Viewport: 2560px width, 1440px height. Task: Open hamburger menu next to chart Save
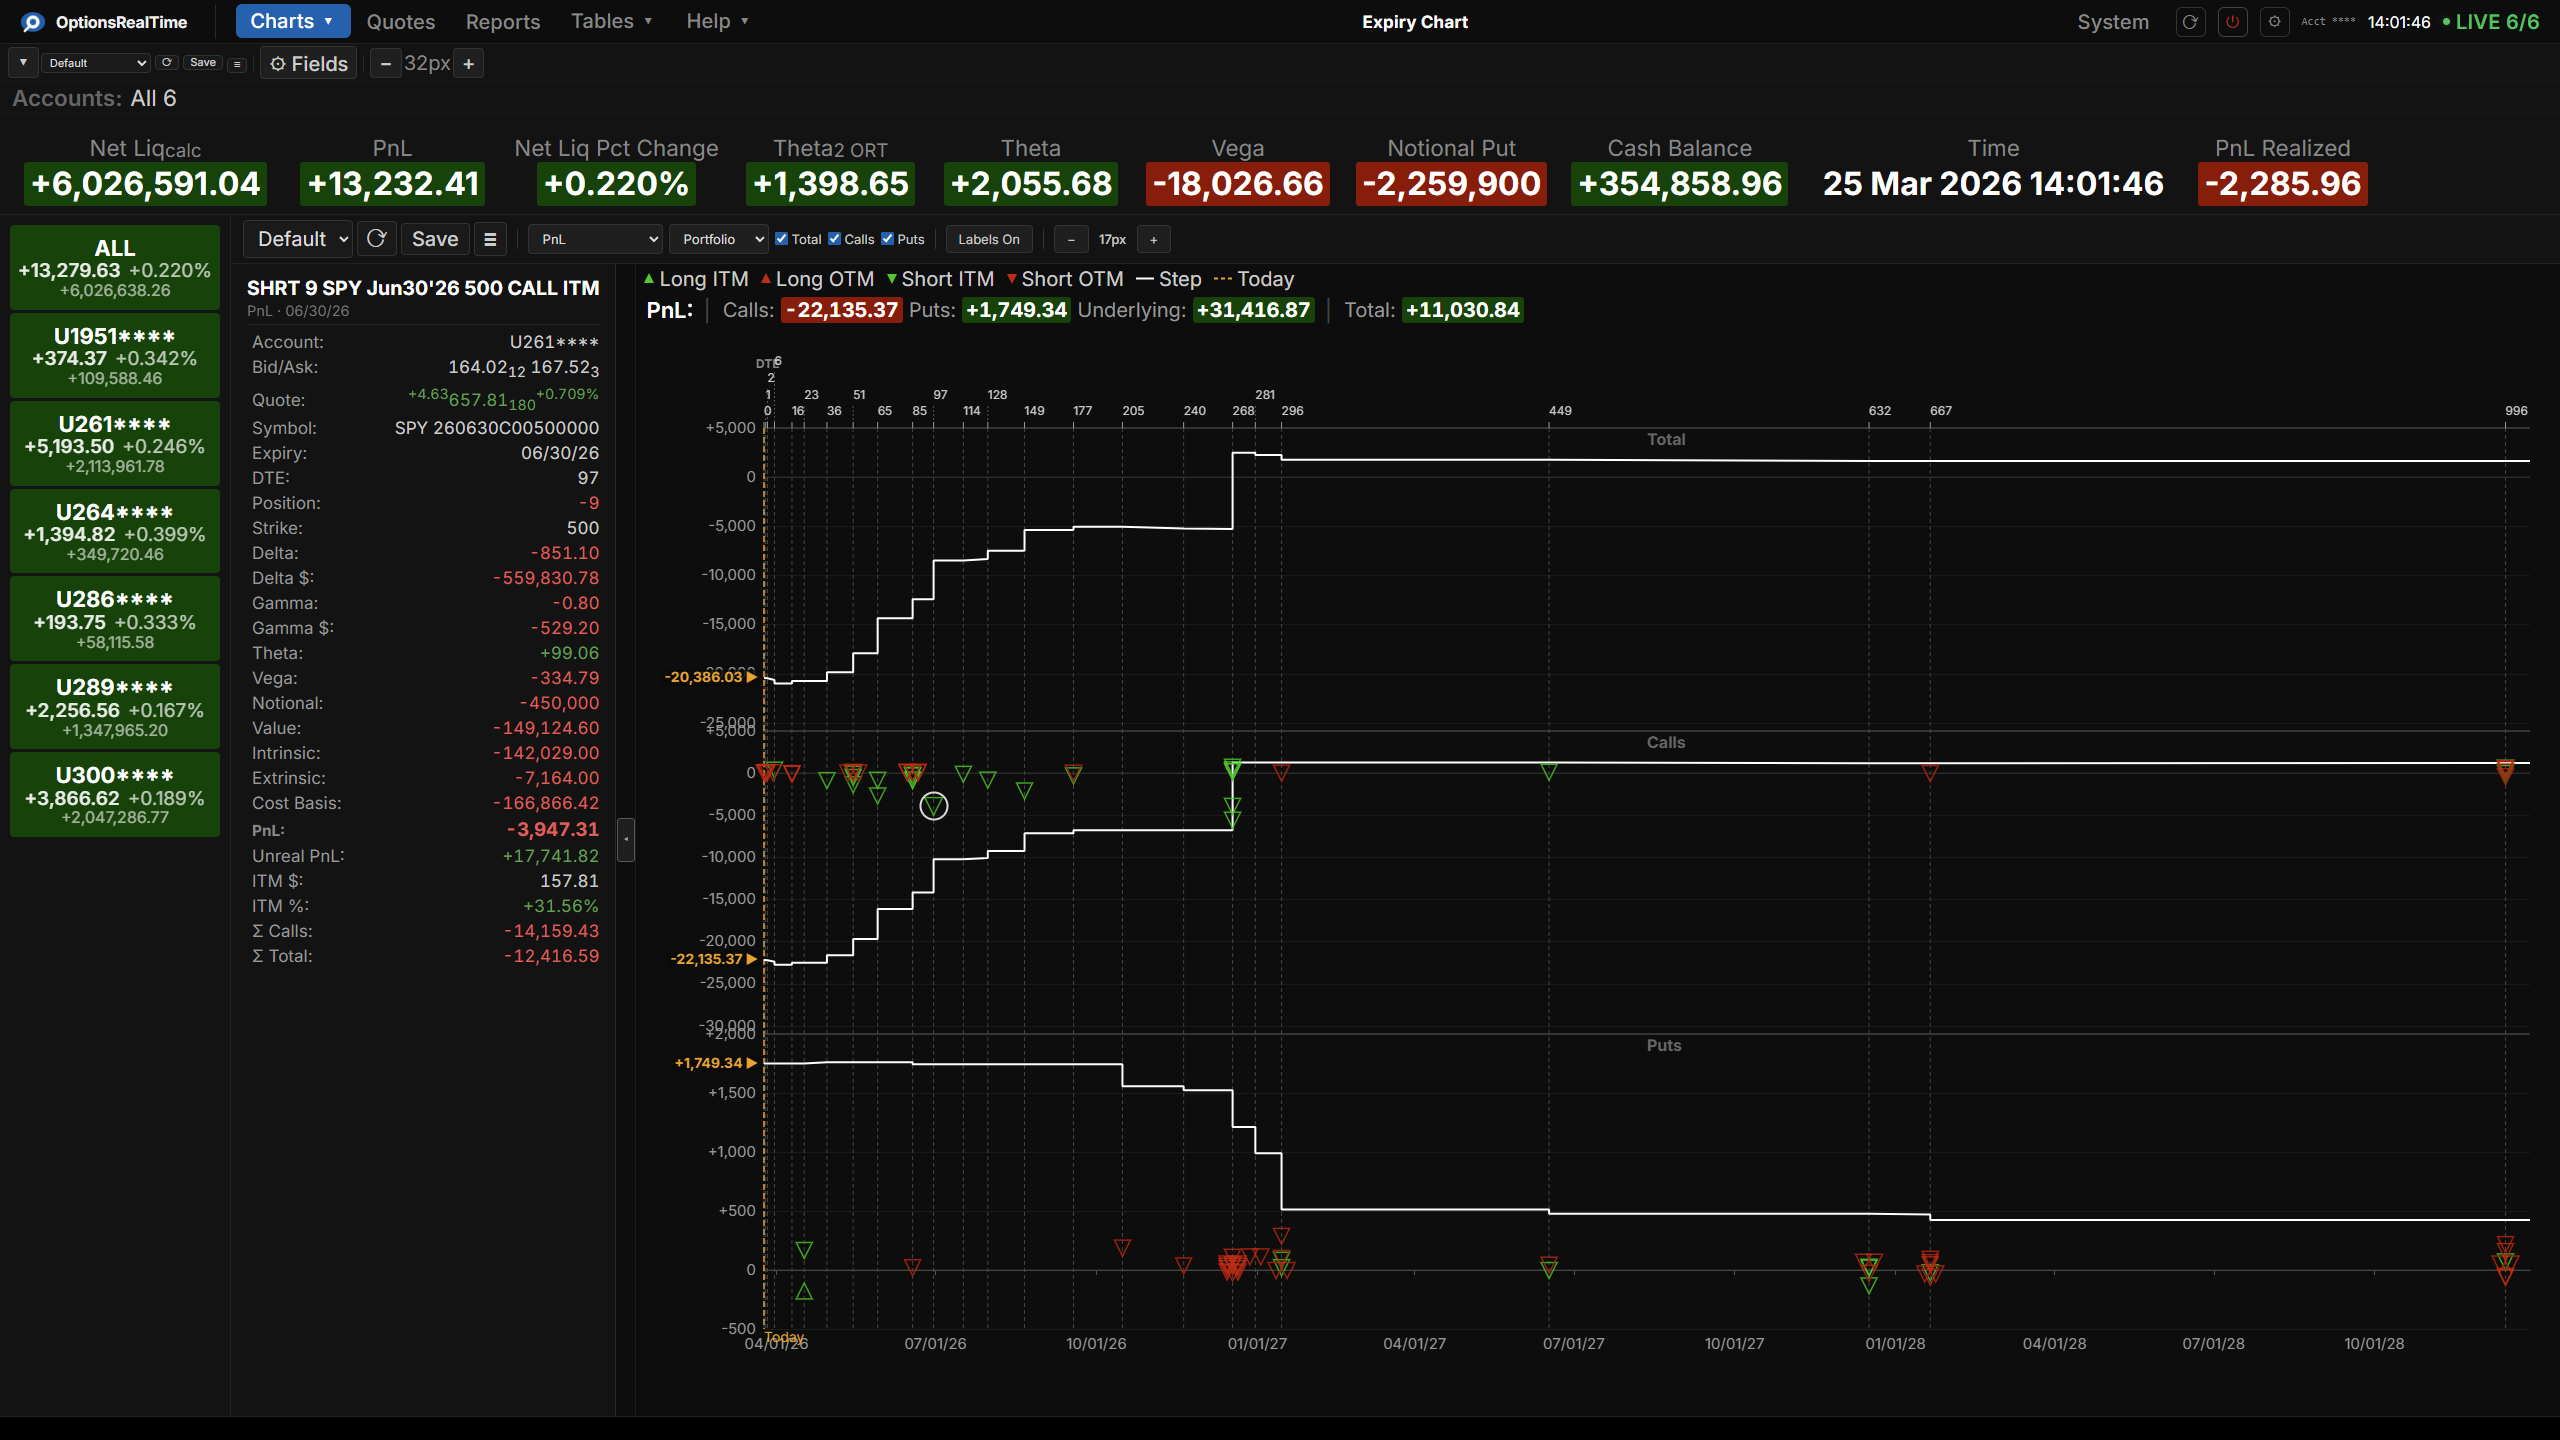point(490,239)
